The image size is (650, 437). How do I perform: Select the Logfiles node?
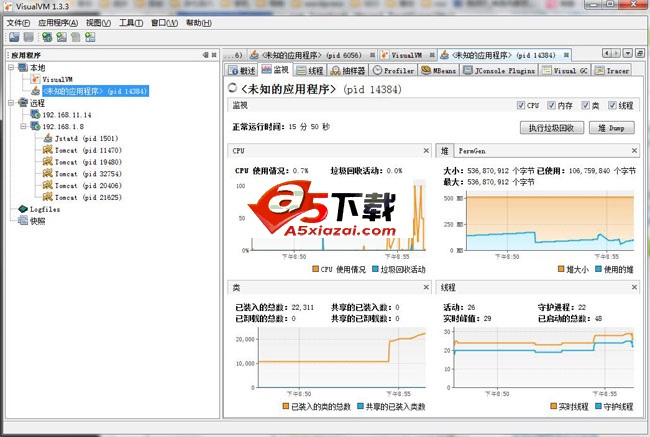(45, 209)
